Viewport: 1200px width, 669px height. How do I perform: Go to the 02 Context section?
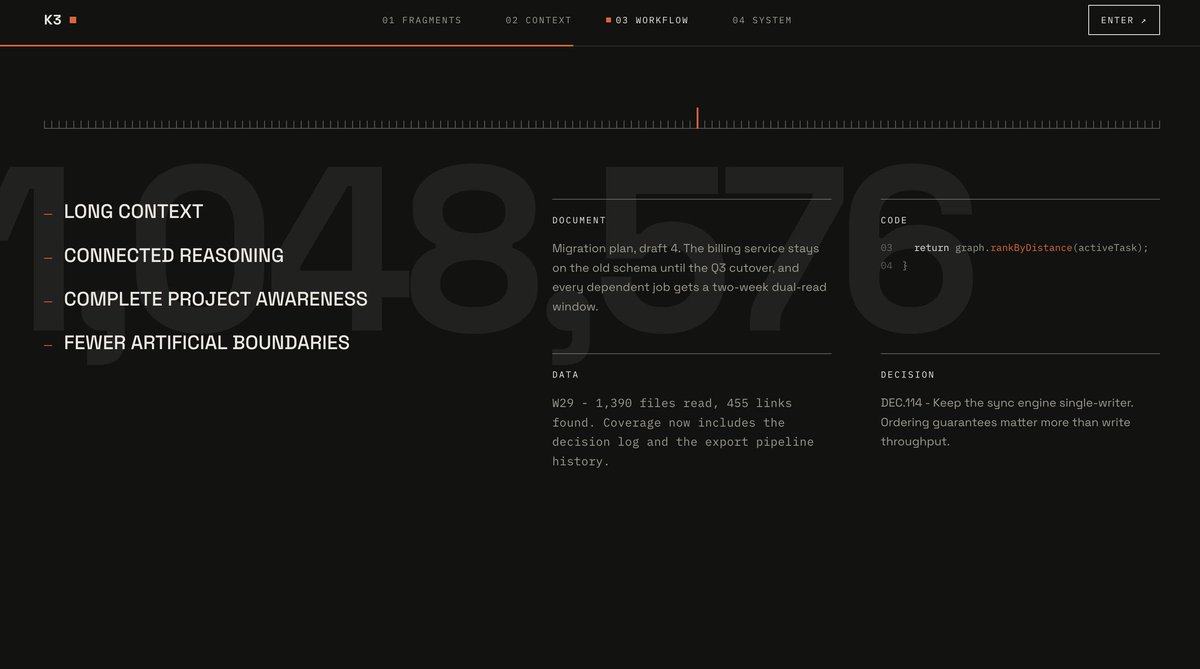pos(538,20)
